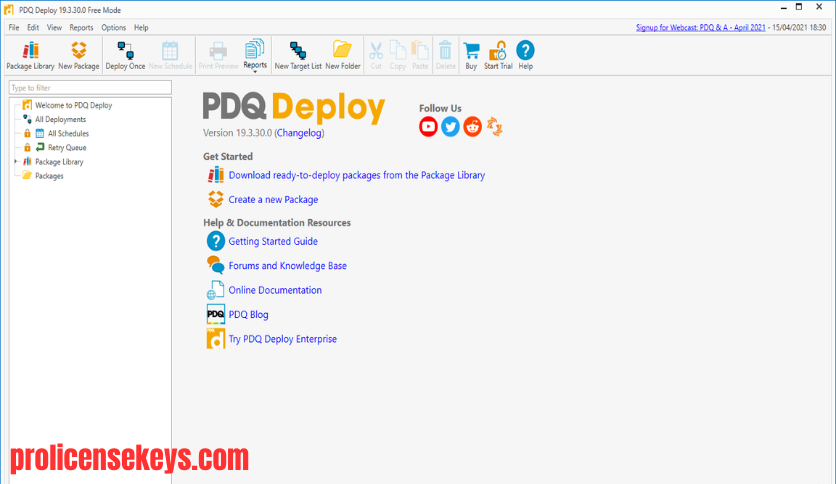This screenshot has height=484, width=836.
Task: Click Download ready-to-deploy packages link
Action: click(357, 175)
